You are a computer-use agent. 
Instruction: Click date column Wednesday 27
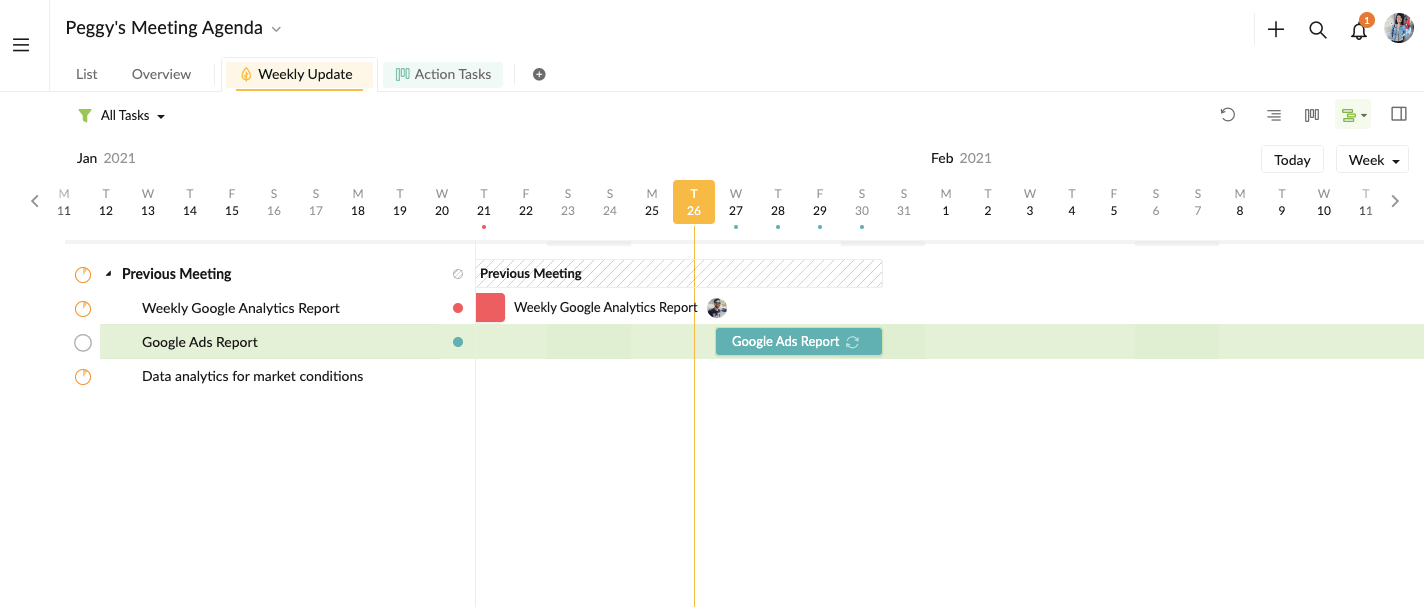pyautogui.click(x=736, y=202)
